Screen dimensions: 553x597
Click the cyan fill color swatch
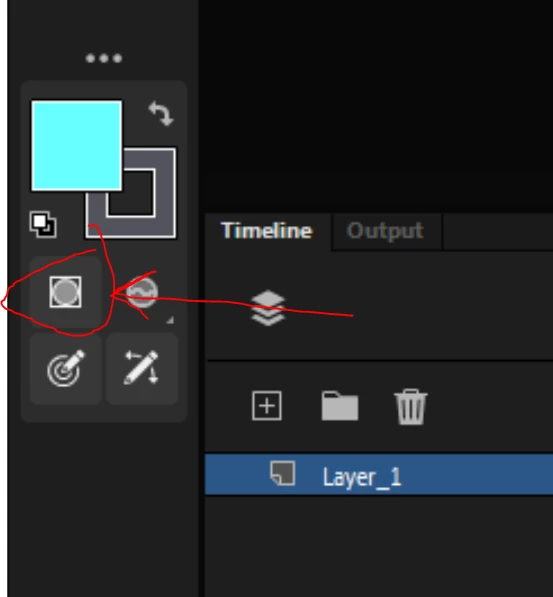coord(77,145)
